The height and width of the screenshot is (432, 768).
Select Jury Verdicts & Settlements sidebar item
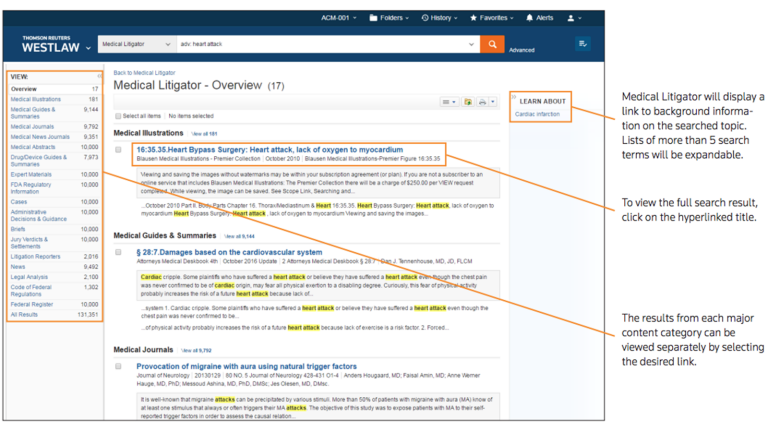[29, 243]
